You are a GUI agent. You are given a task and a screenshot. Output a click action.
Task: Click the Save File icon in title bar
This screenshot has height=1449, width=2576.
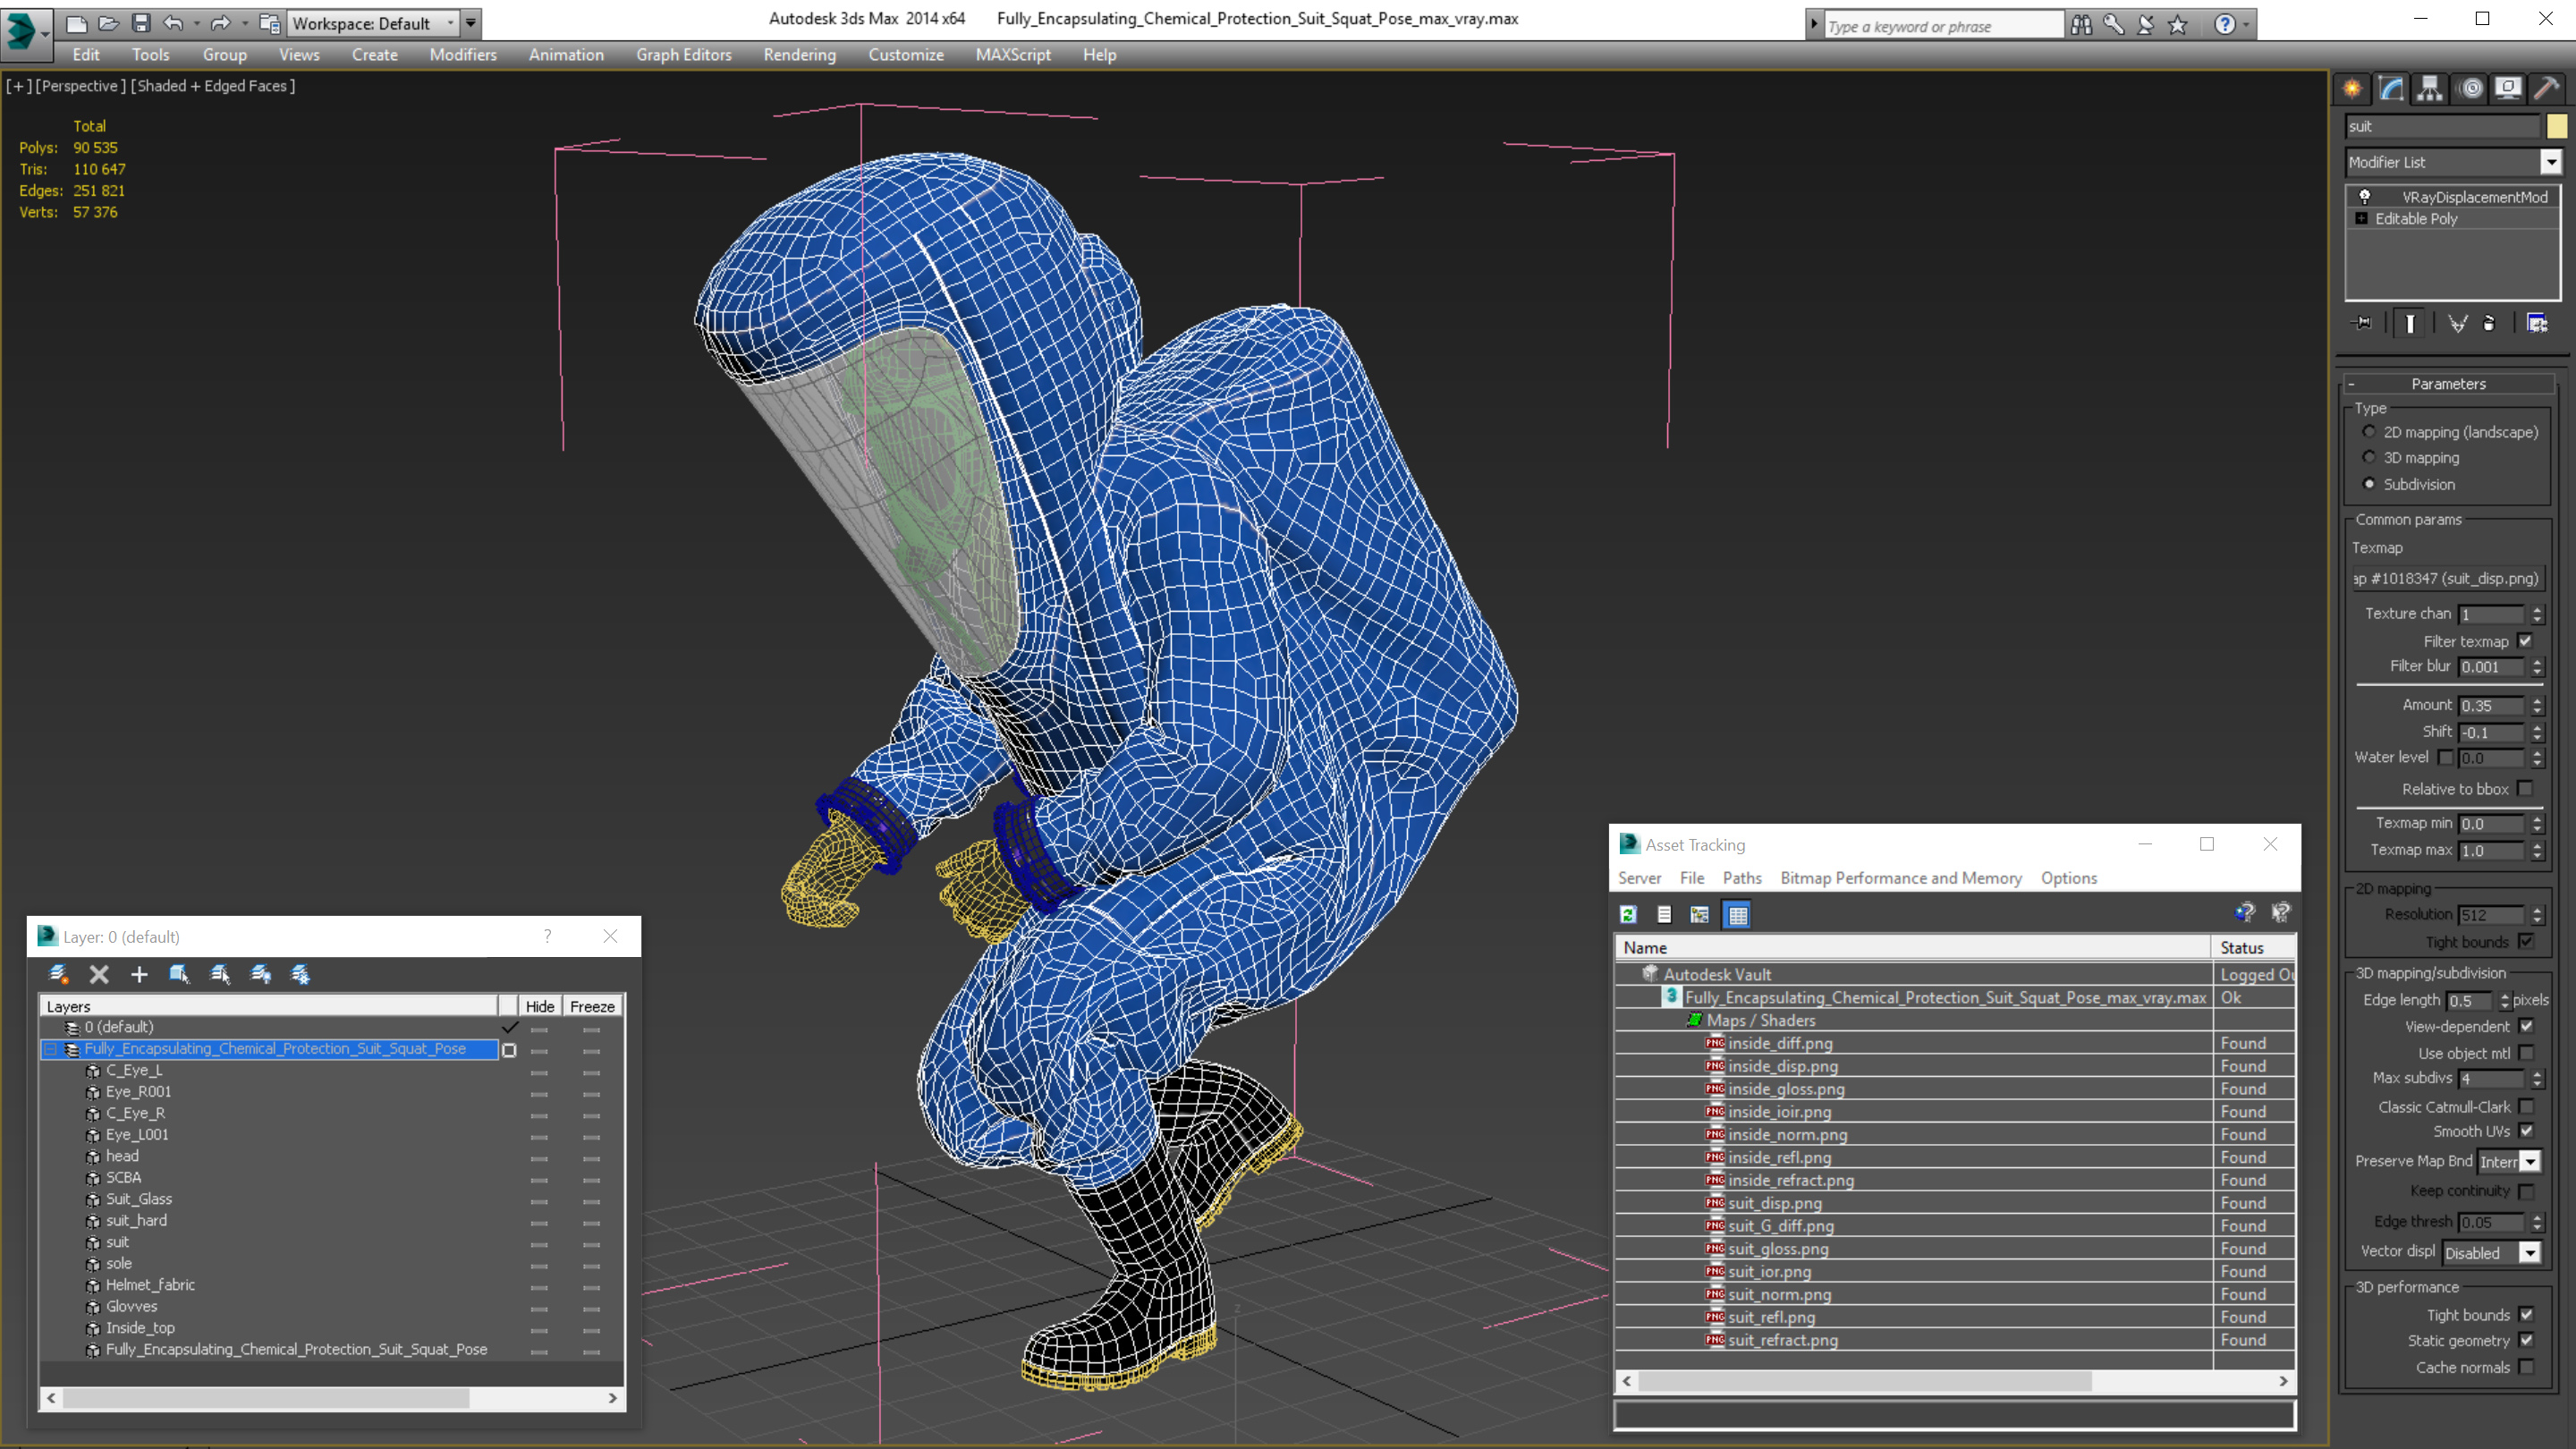tap(141, 23)
